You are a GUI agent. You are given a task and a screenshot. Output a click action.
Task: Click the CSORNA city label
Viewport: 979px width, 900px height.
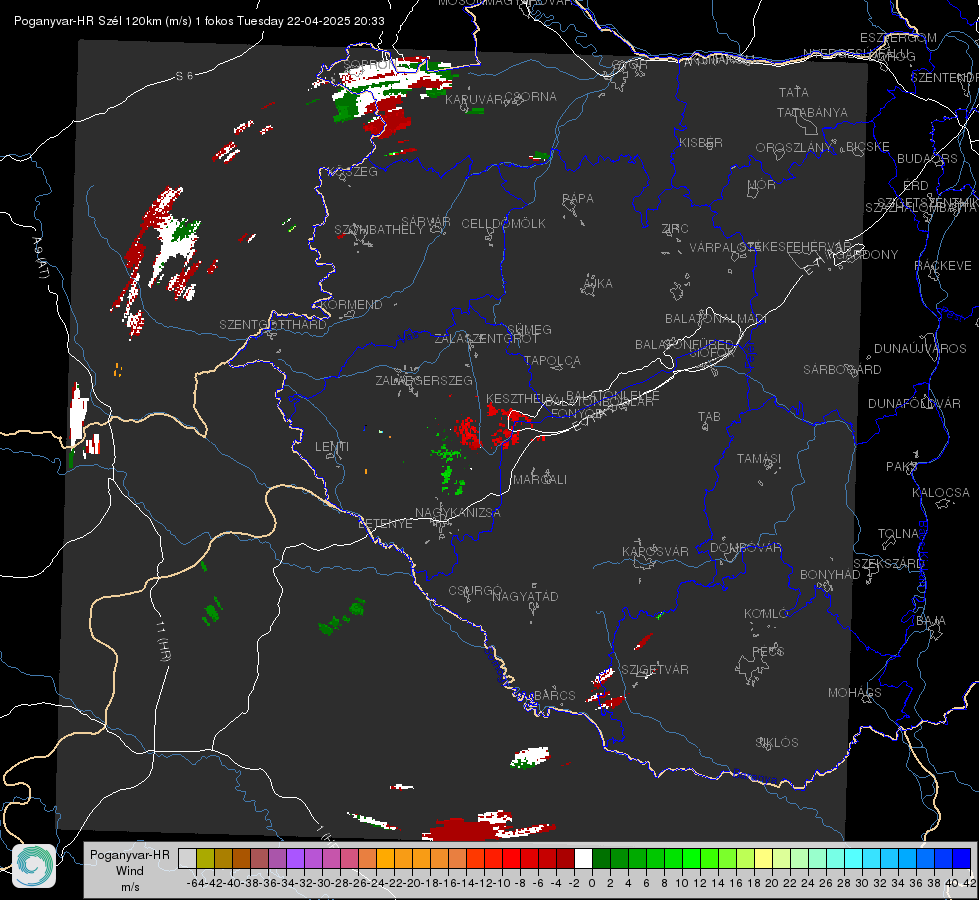tap(531, 97)
